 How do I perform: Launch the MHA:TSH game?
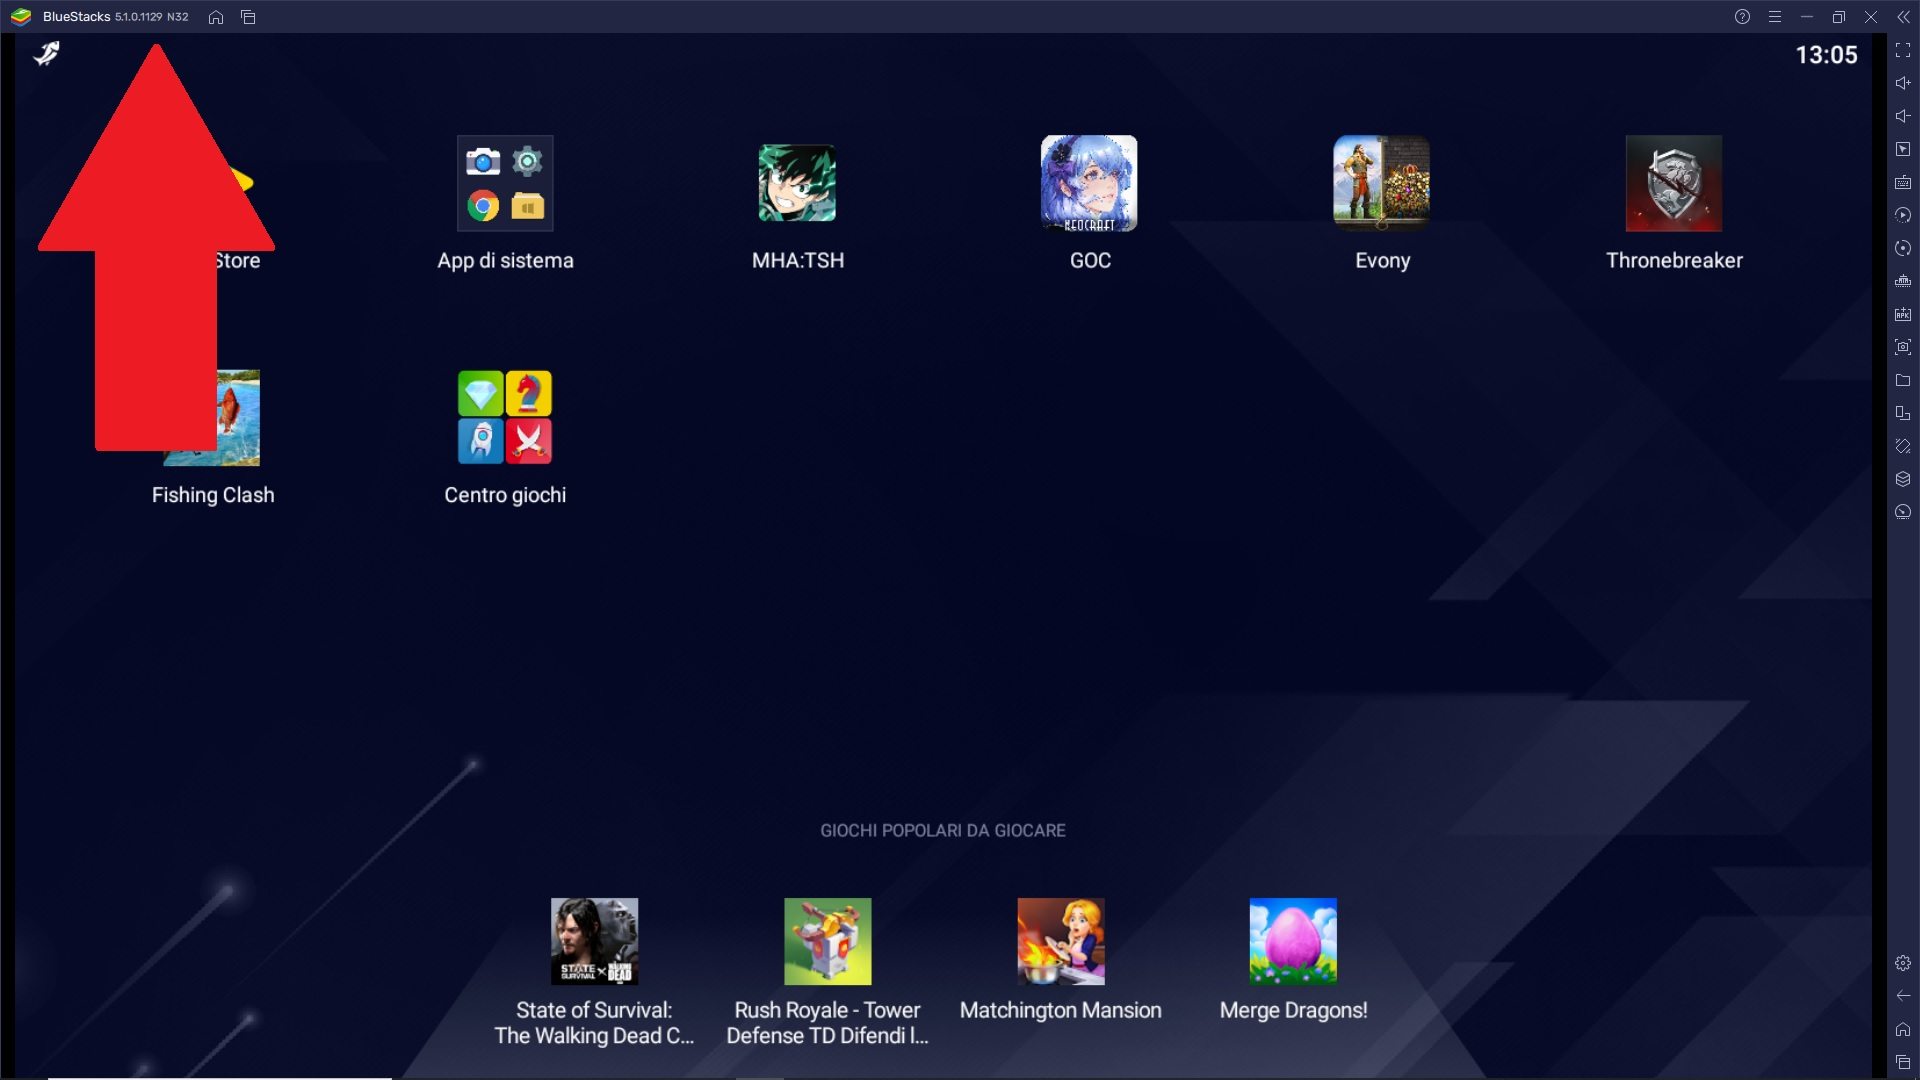point(797,183)
